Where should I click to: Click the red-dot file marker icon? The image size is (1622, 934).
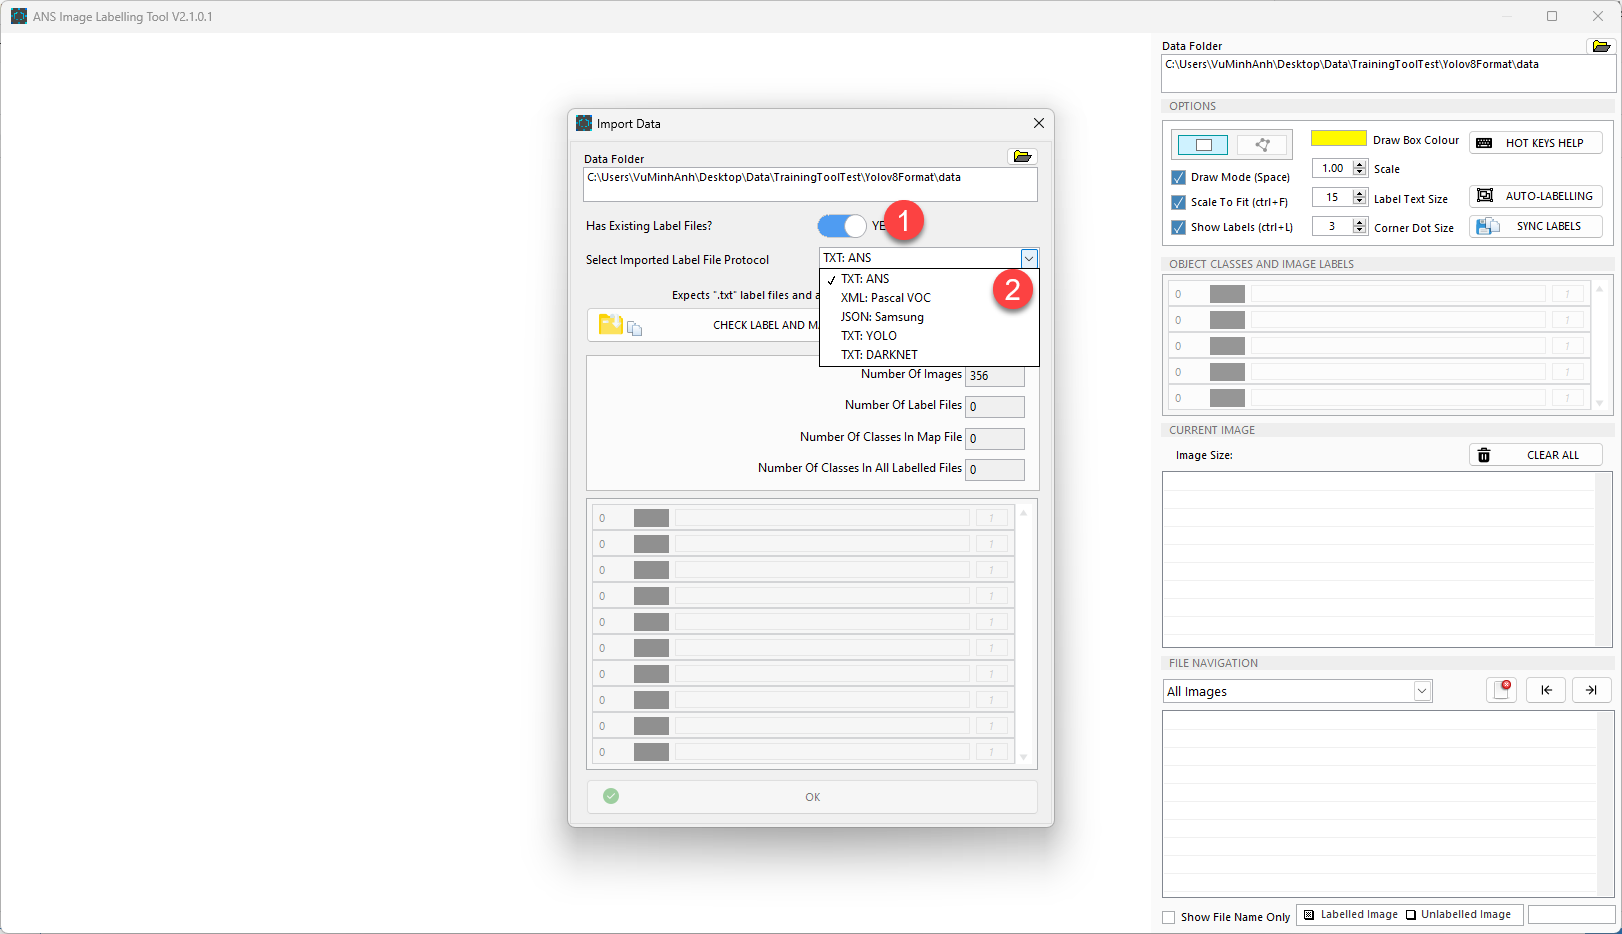1501,690
